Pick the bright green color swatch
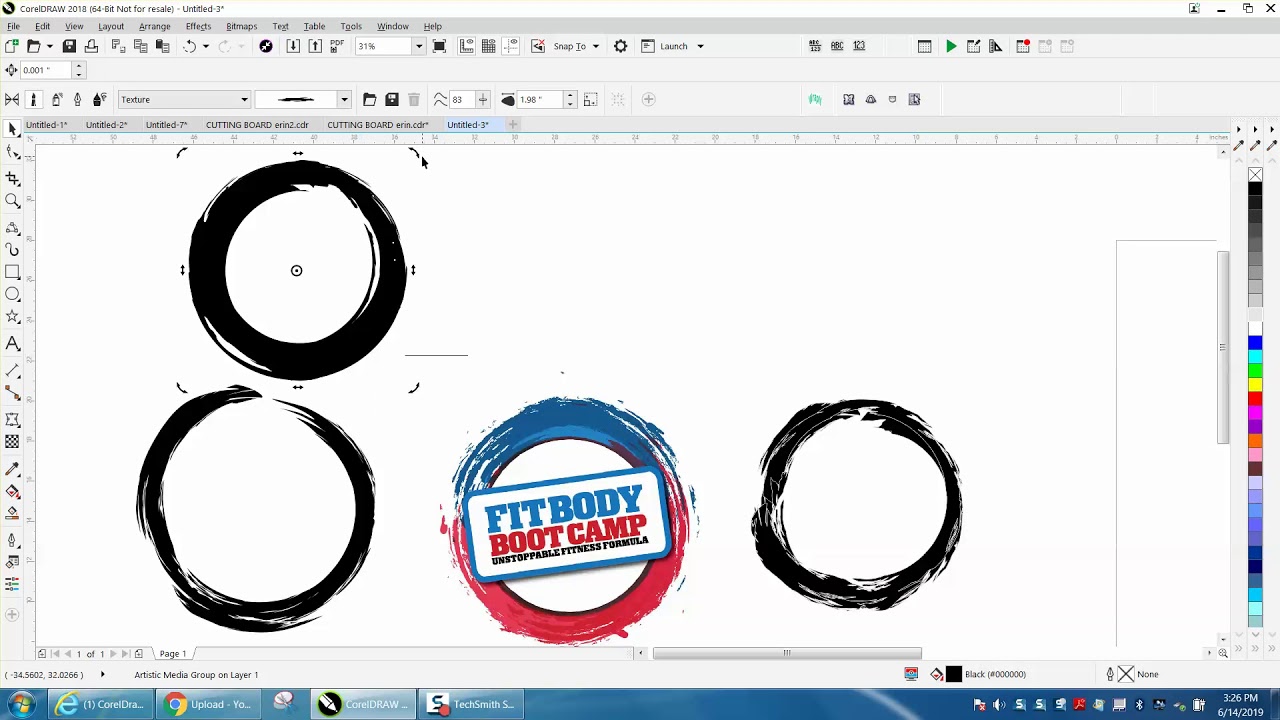Viewport: 1280px width, 720px height. click(x=1255, y=372)
